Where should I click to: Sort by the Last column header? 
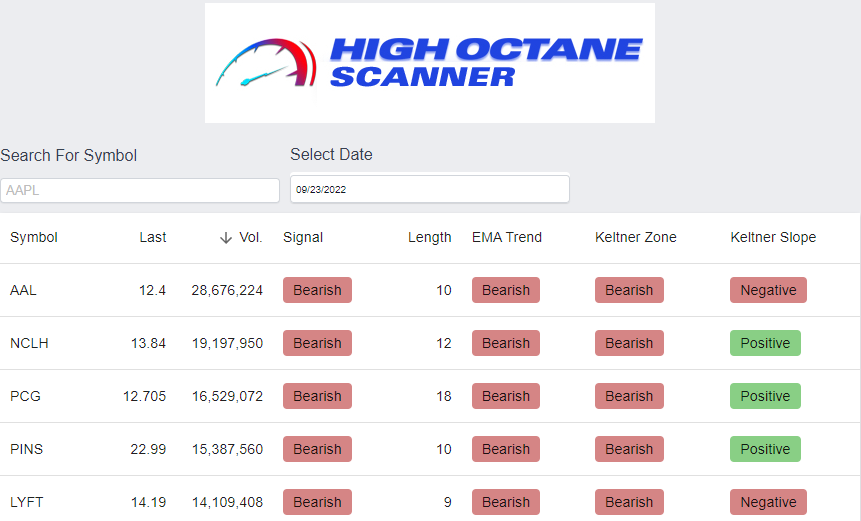[x=153, y=237]
